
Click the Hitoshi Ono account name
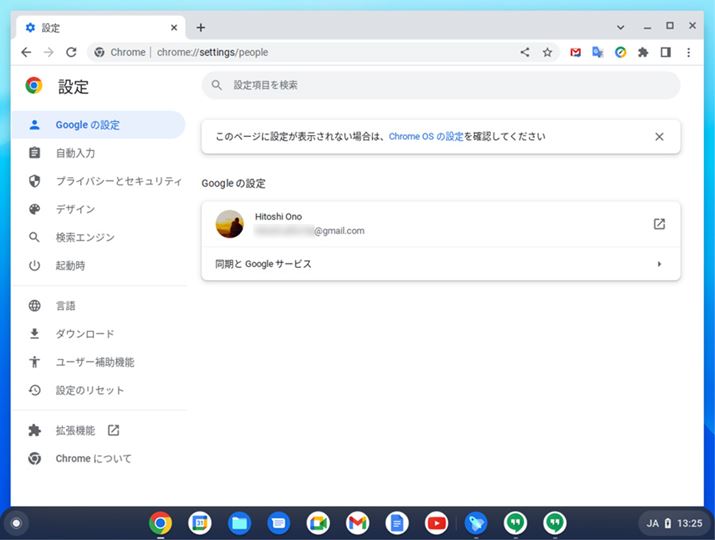[x=278, y=217]
